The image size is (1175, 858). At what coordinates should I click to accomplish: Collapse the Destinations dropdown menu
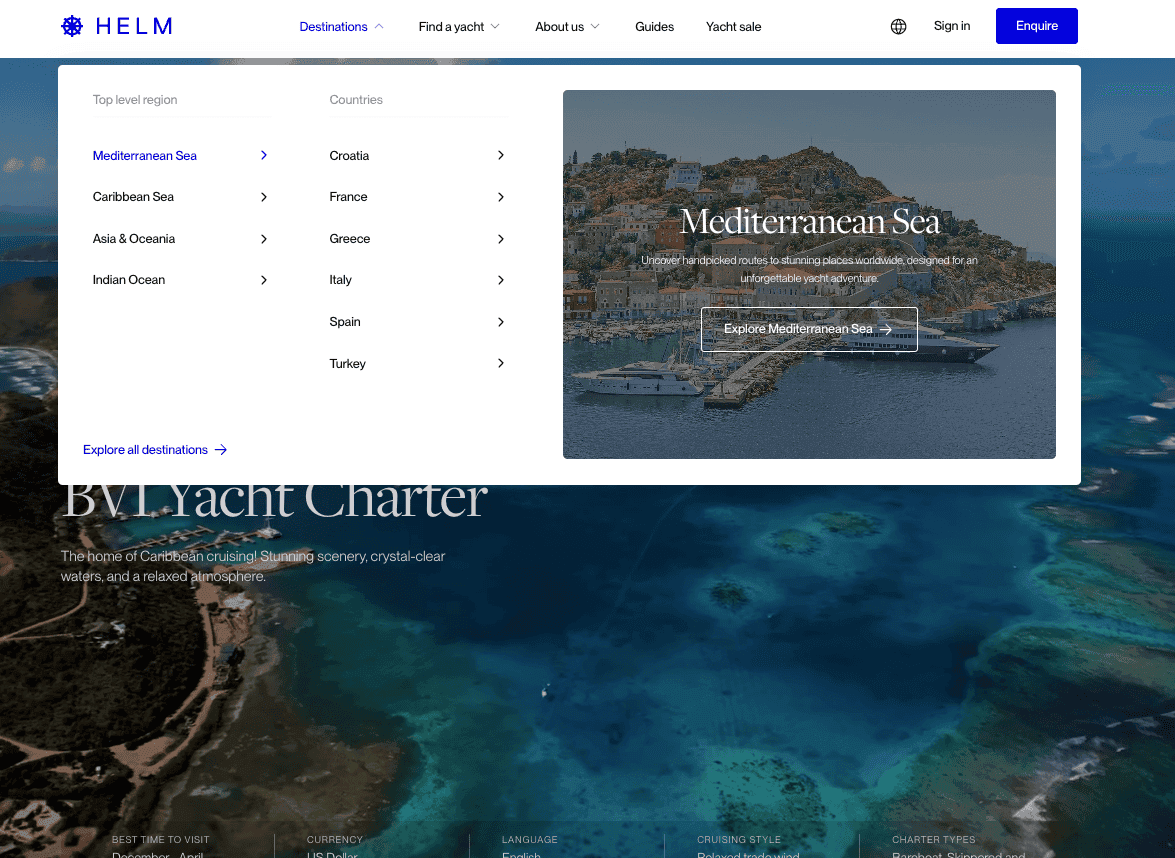(x=341, y=27)
